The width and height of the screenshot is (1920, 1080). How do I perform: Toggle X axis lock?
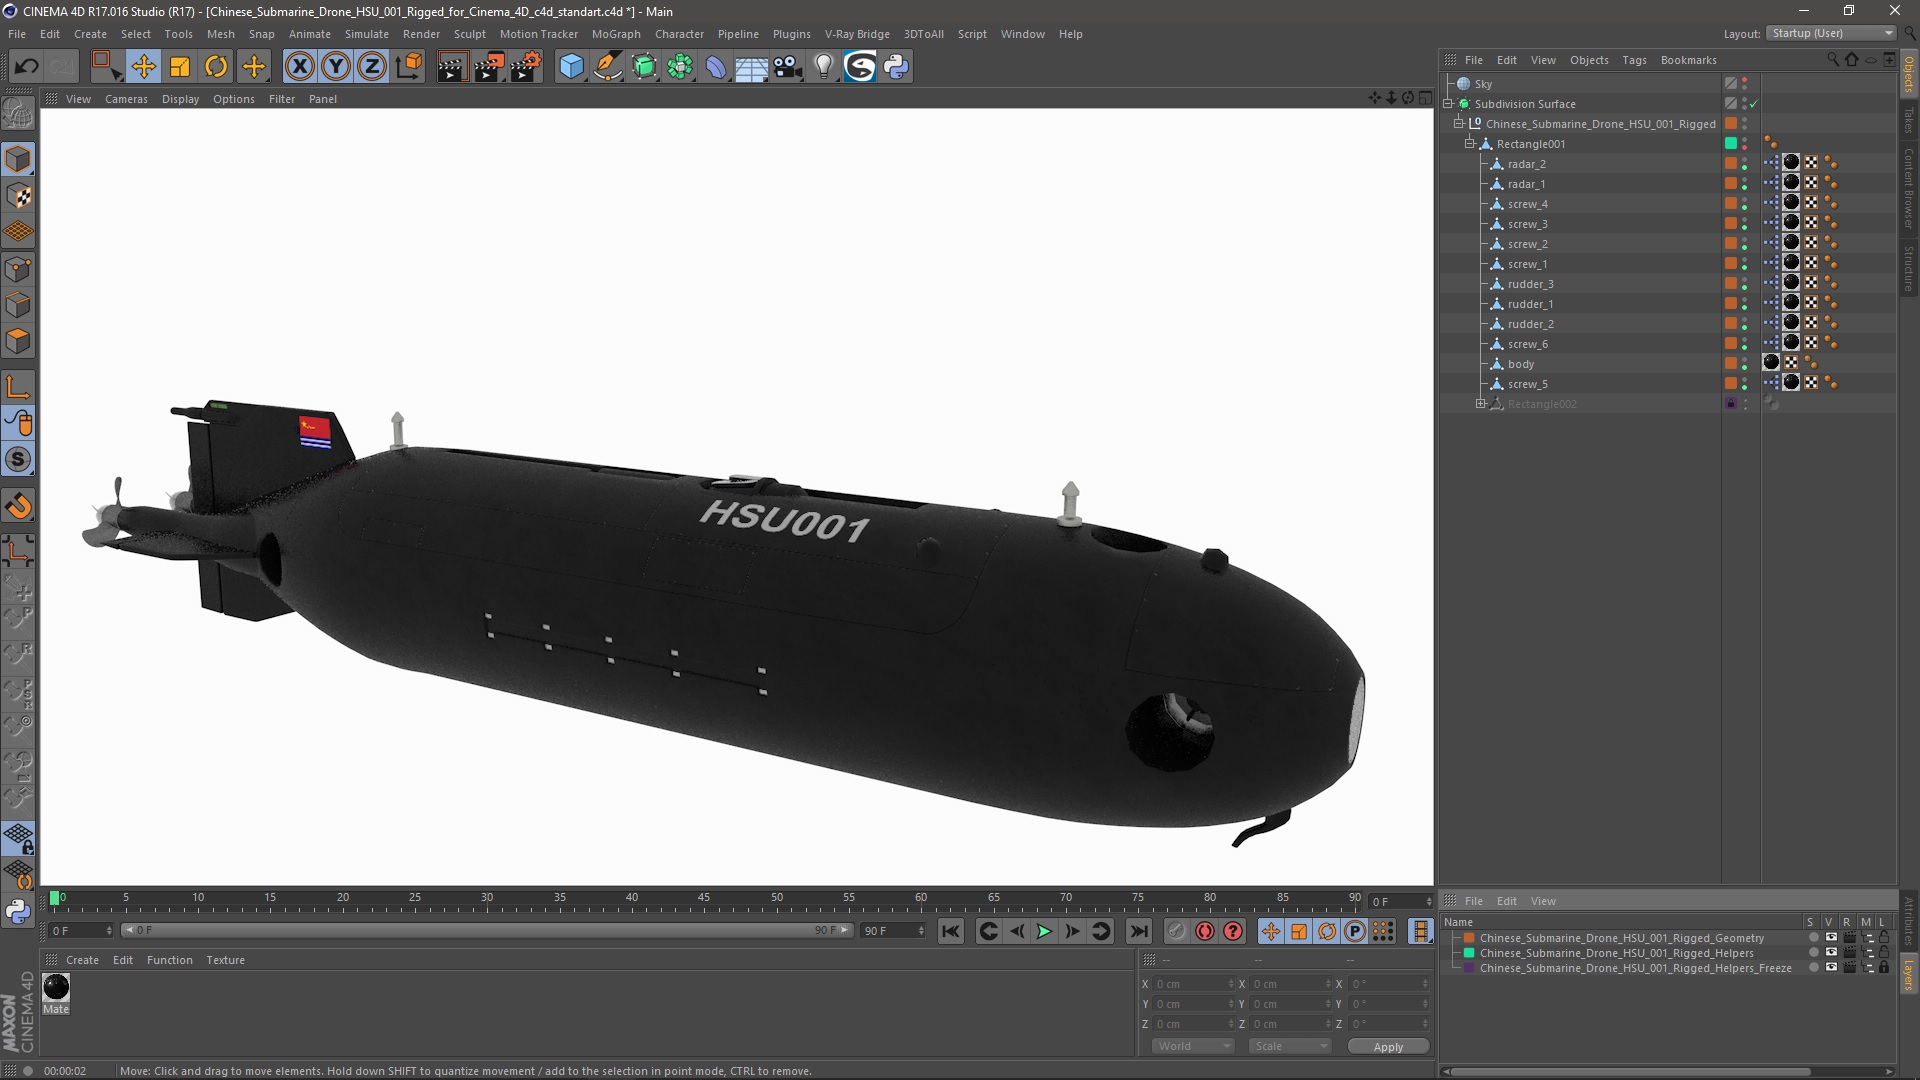[x=299, y=67]
